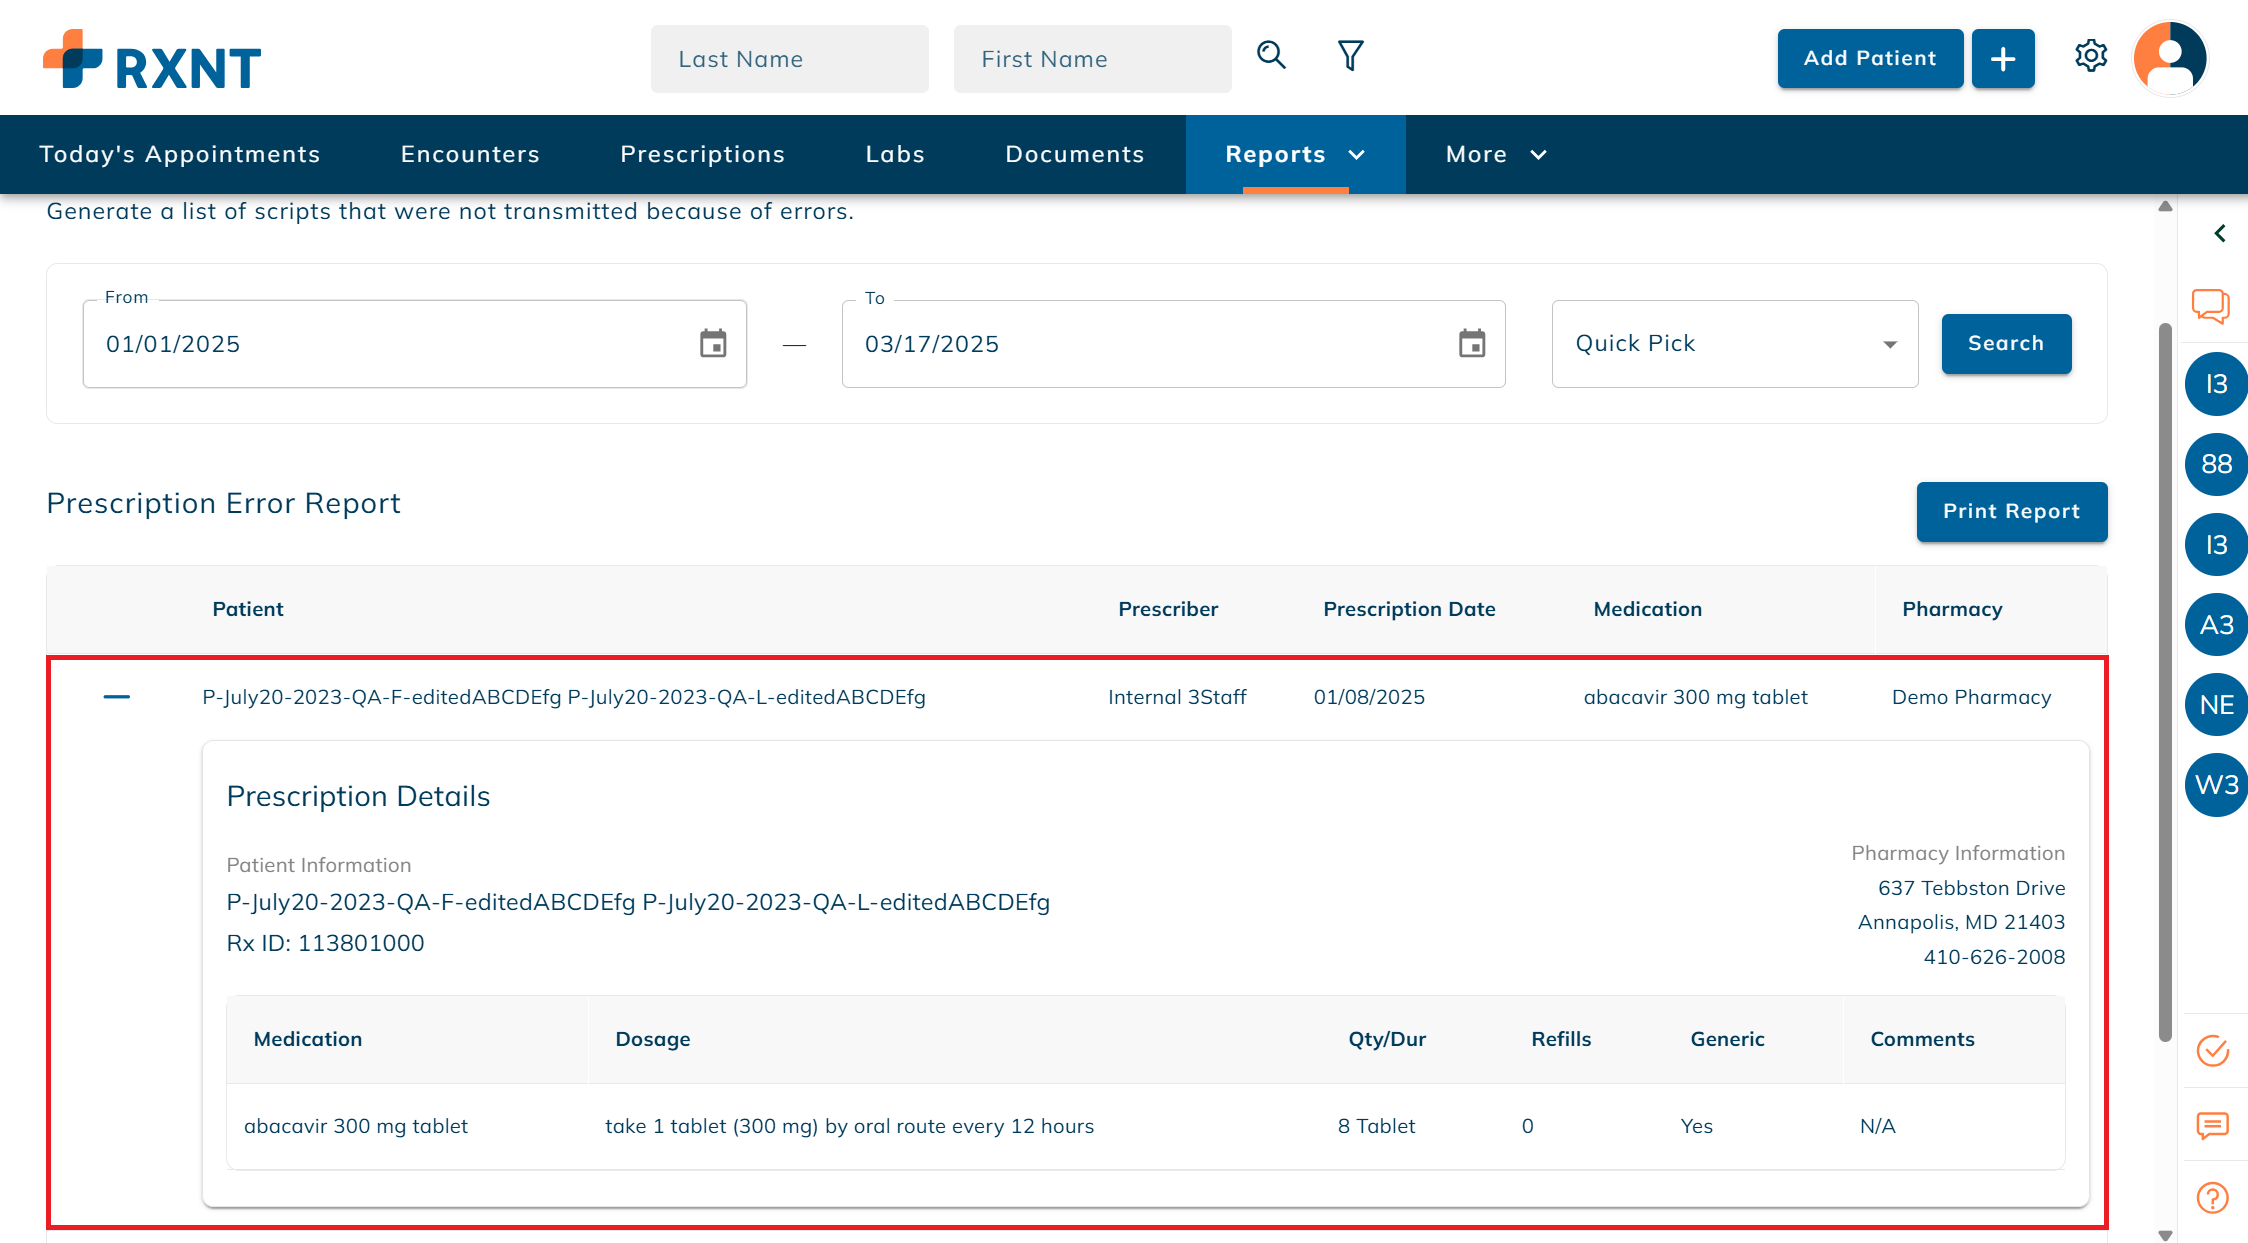Open the chat bubbles sidebar icon
2248x1243 pixels.
(x=2211, y=305)
